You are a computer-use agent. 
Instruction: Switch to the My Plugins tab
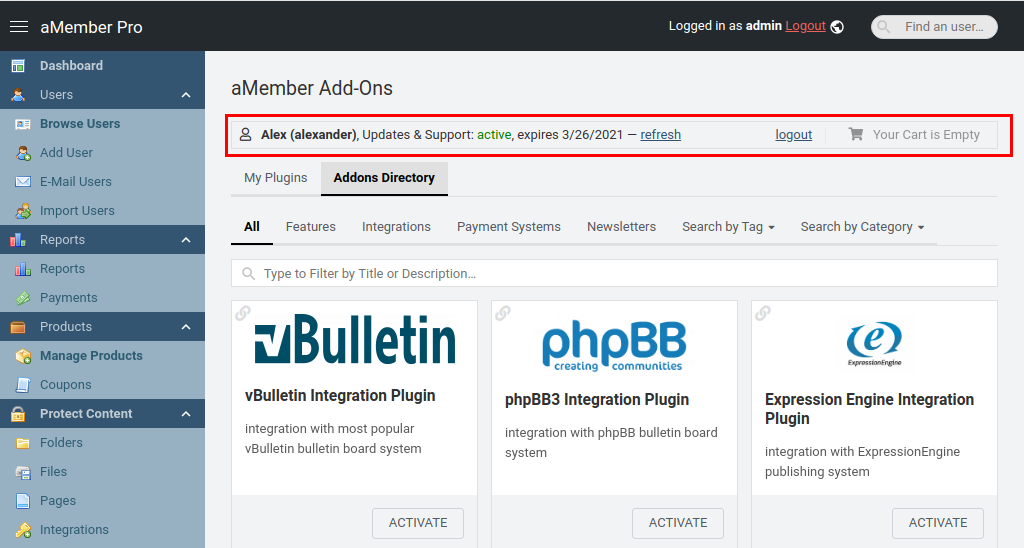[276, 178]
